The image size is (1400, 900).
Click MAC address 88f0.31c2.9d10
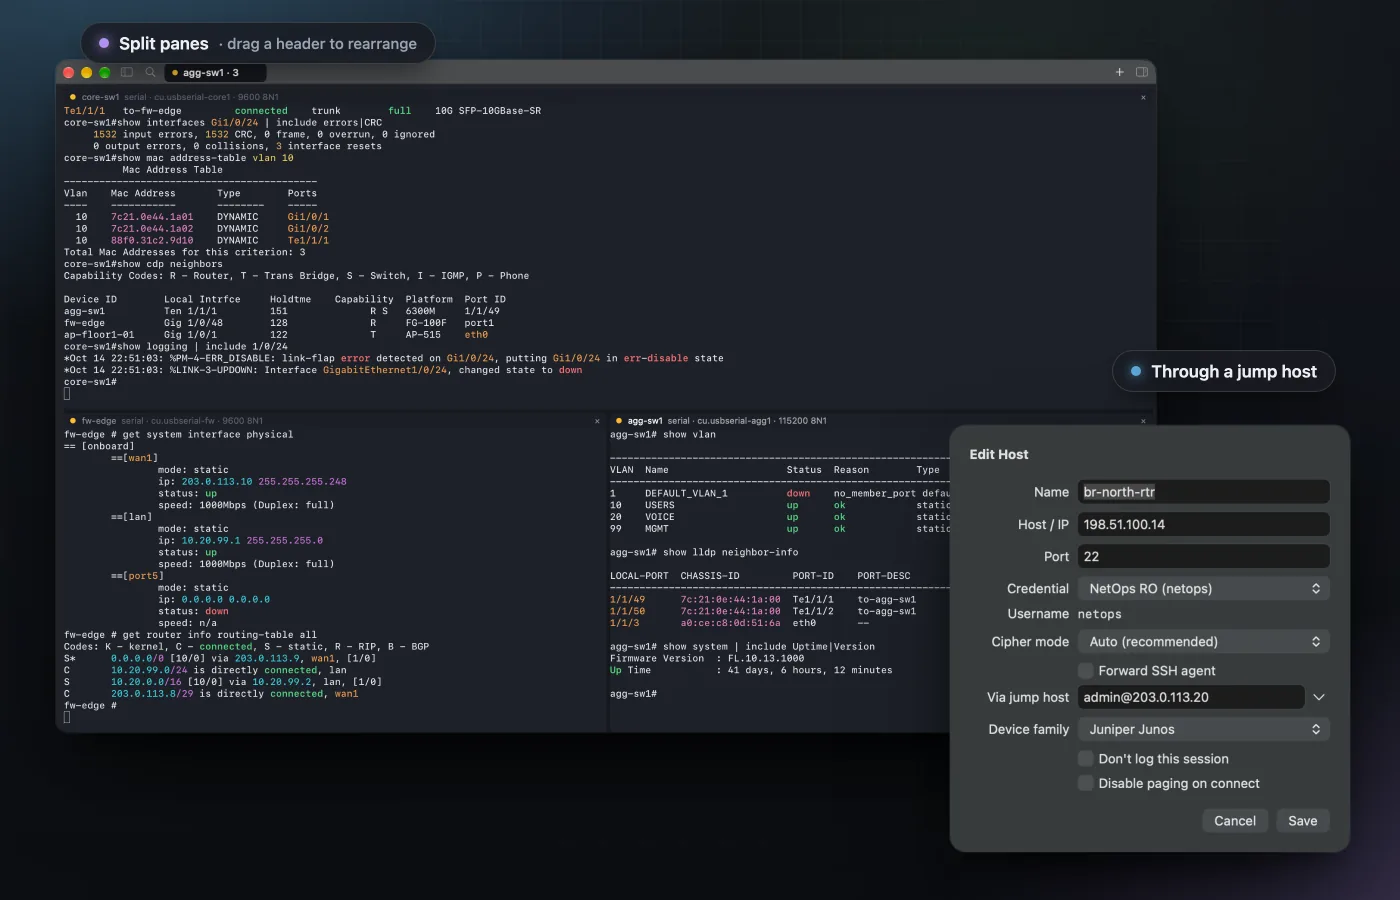pyautogui.click(x=152, y=241)
